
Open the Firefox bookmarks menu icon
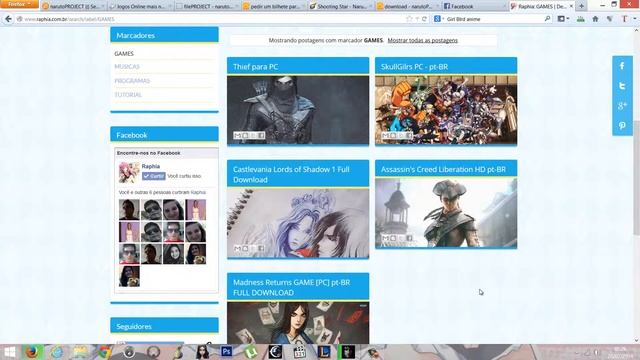(563, 19)
